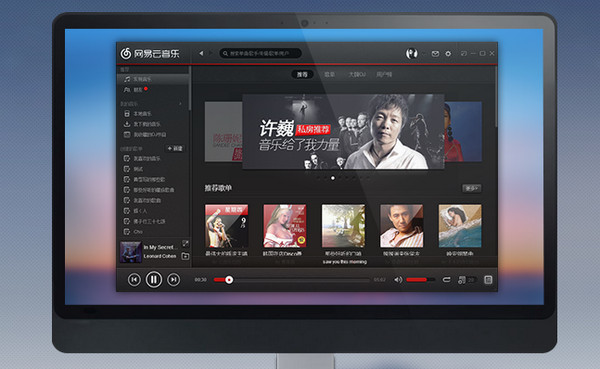Toggle the lyrics panel icon at far right
Screen dimensions: 600x369
coord(488,280)
